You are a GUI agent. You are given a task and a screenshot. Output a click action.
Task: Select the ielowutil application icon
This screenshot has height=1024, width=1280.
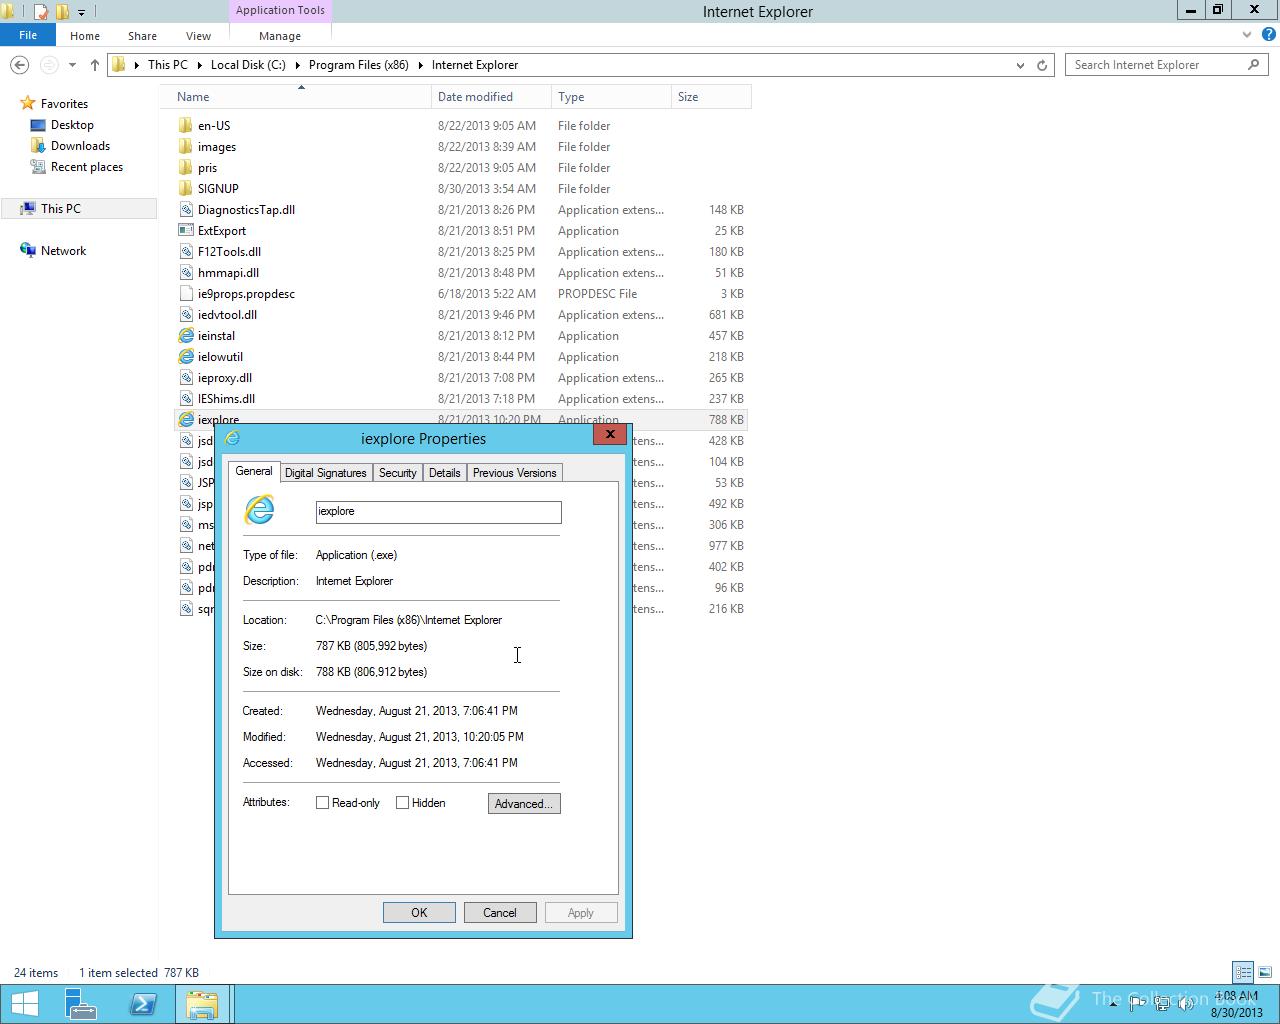pos(185,357)
